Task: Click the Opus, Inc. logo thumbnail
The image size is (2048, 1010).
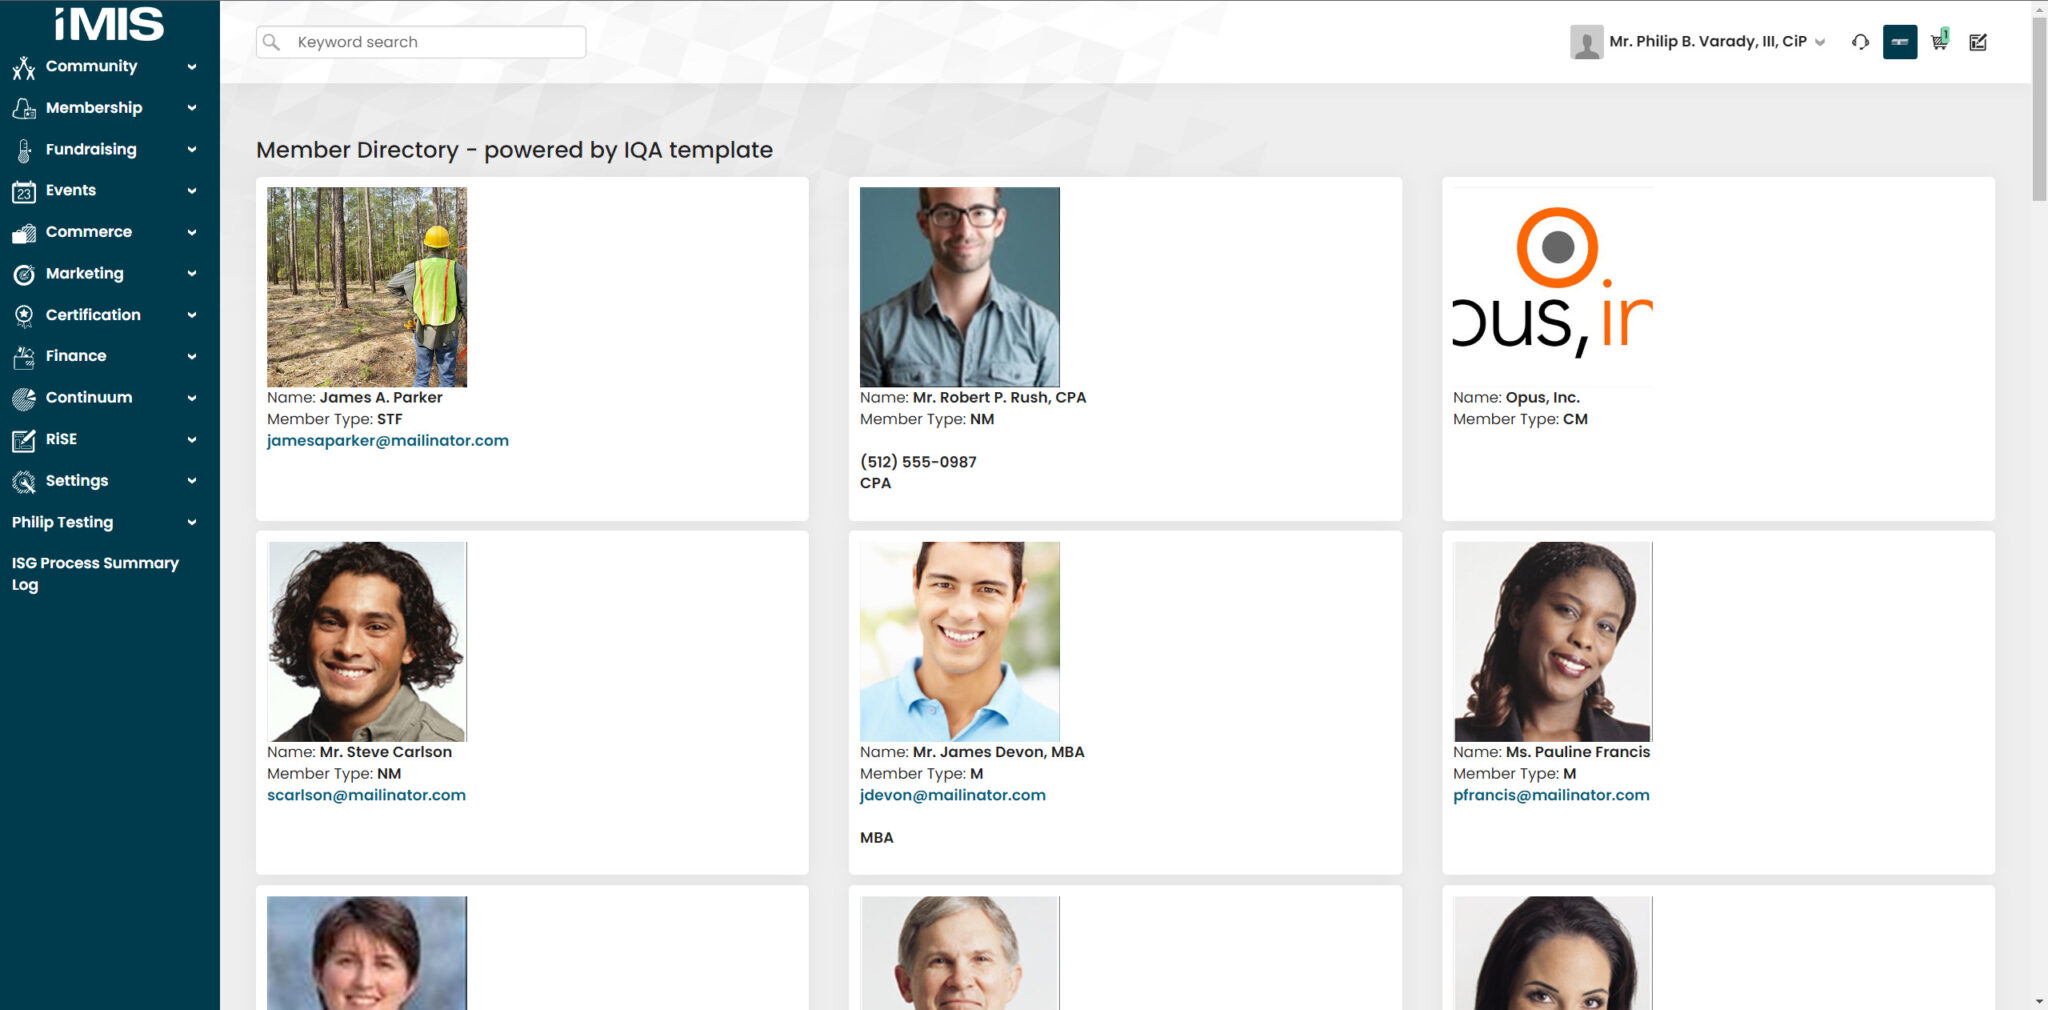Action: [1552, 287]
